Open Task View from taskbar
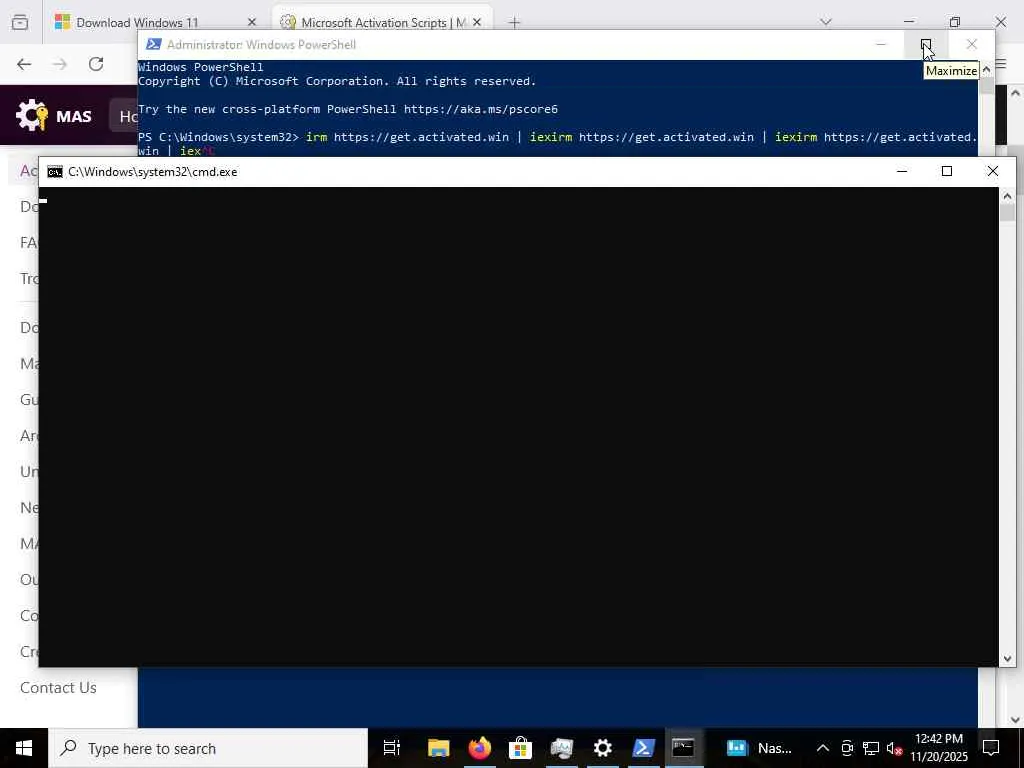Screen dimensions: 1024x768 click(x=392, y=748)
